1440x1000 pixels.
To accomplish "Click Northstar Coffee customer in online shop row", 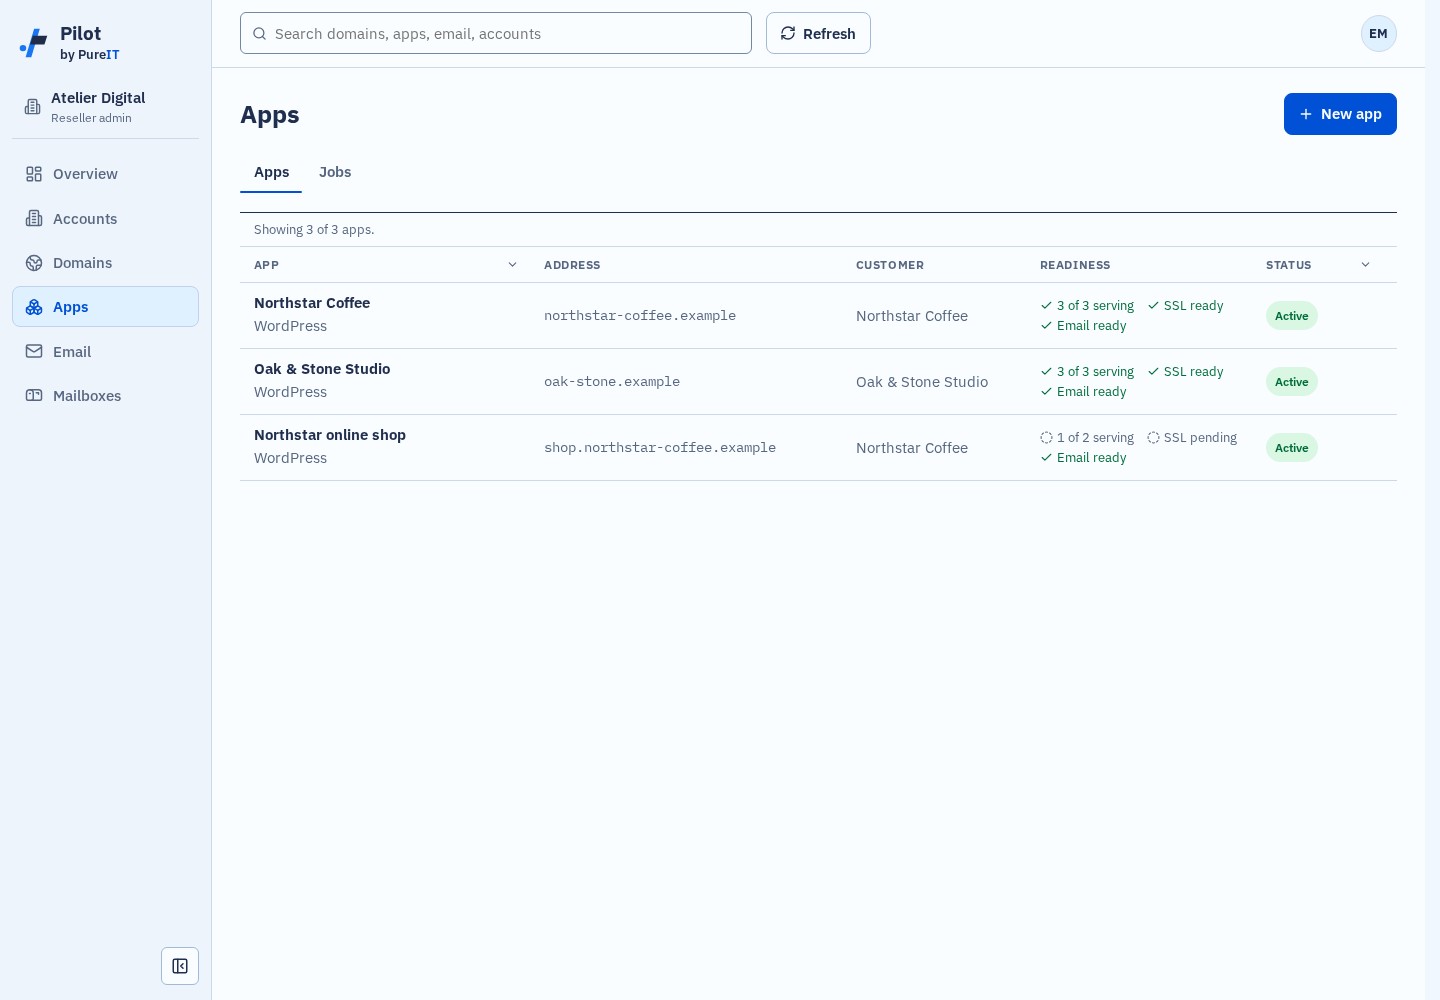I will (912, 448).
